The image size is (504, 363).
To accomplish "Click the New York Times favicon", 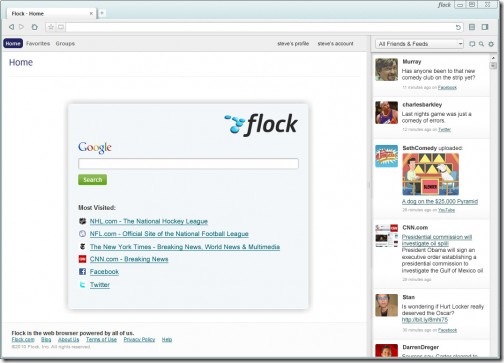I will 82,247.
